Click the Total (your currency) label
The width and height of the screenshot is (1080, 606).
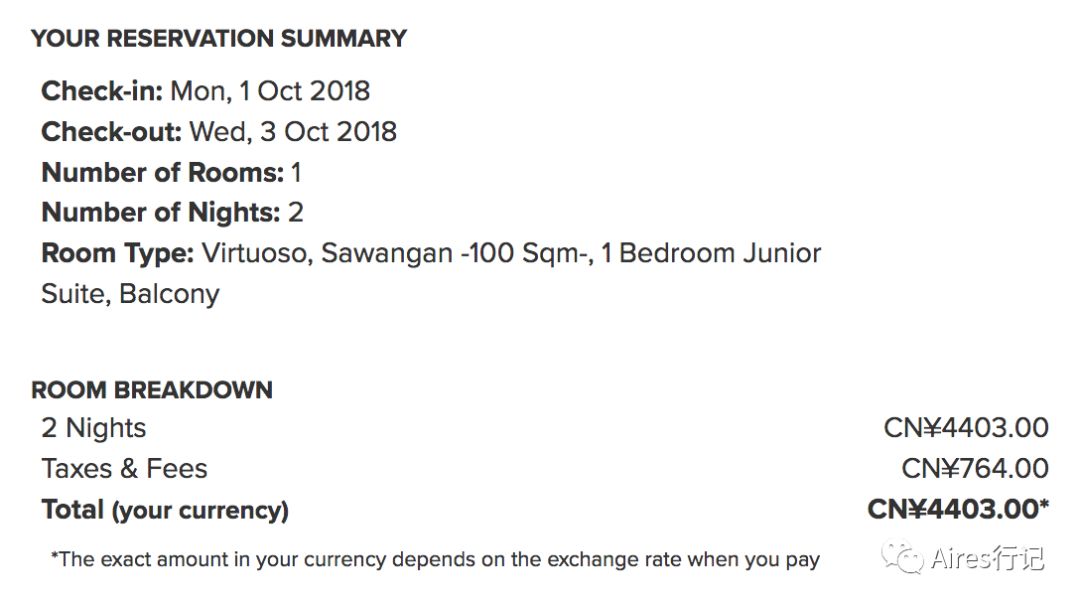[x=165, y=510]
